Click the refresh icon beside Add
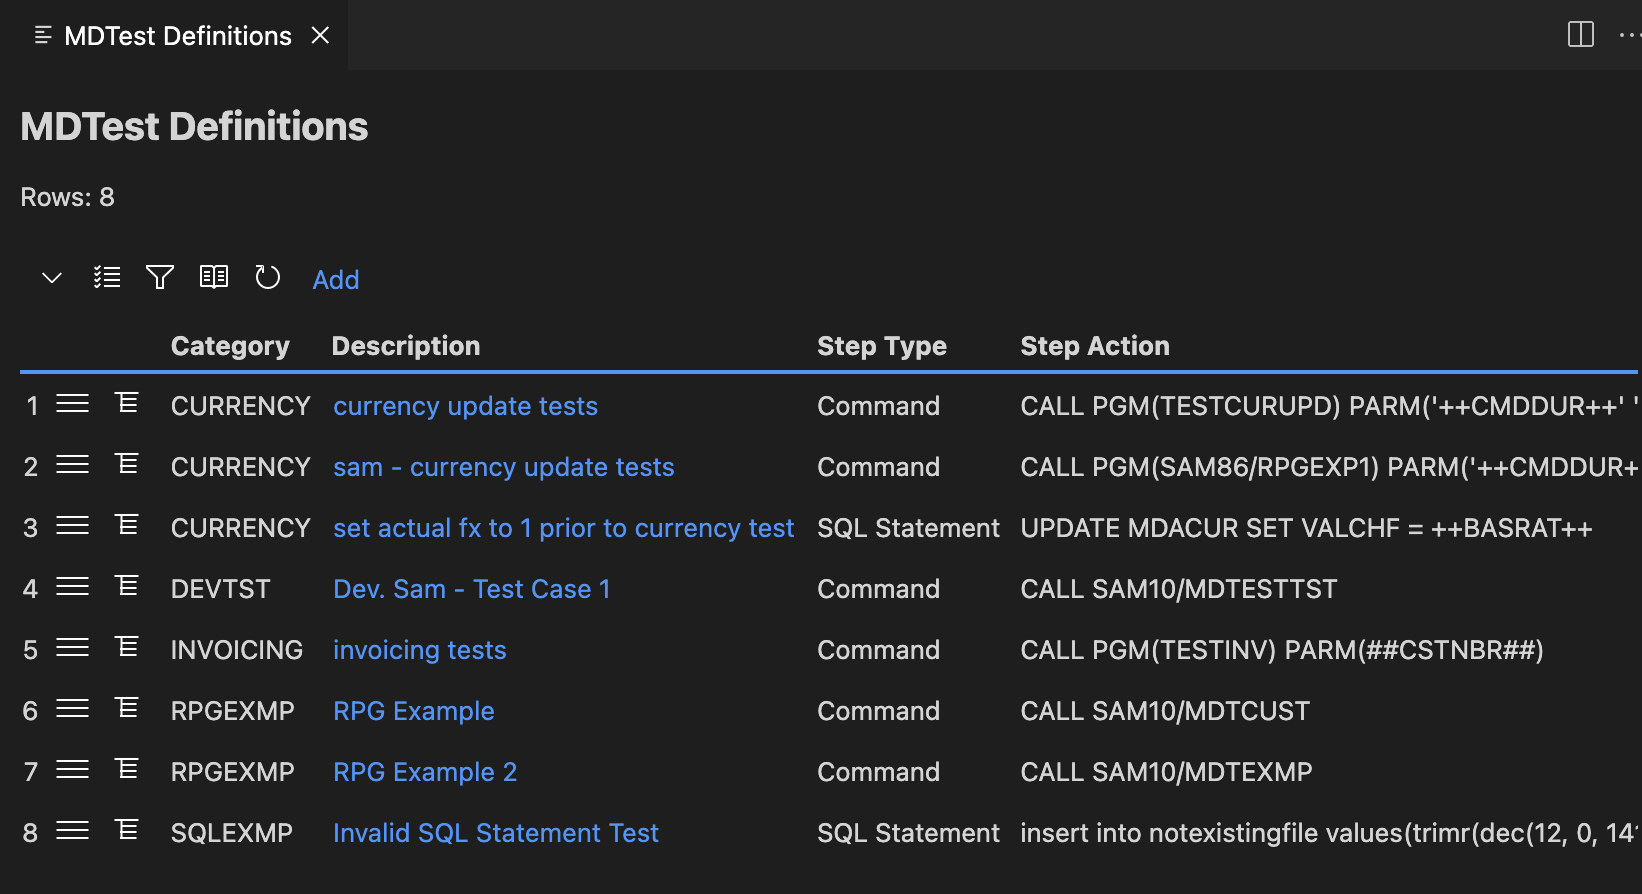 267,277
